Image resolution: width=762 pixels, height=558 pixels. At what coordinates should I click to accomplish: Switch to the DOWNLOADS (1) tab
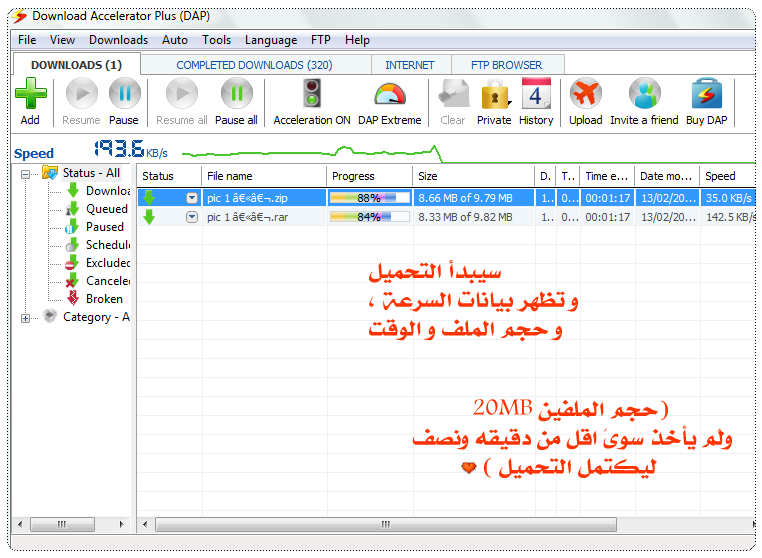[77, 65]
